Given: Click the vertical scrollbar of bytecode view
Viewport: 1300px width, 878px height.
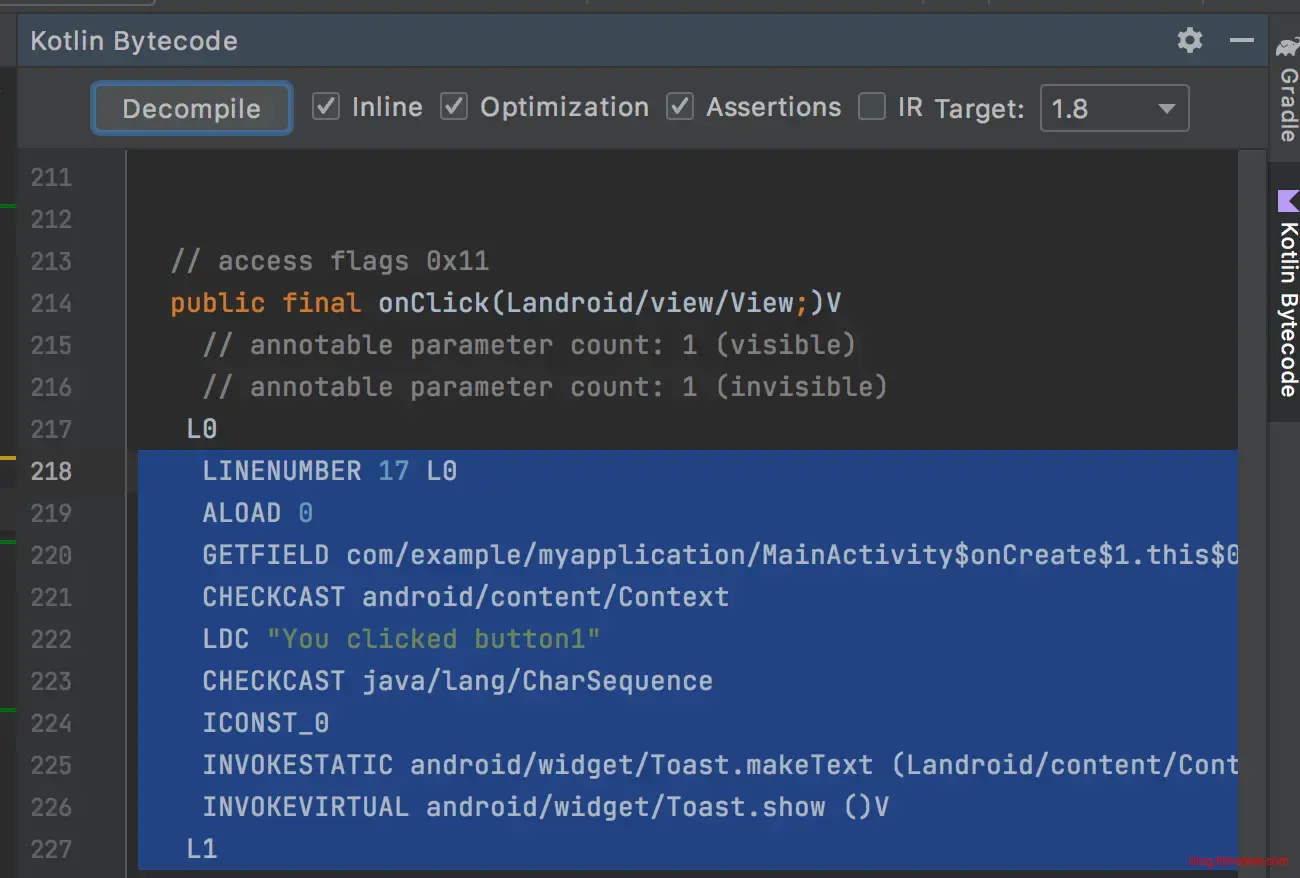Looking at the screenshot, I should (x=1251, y=500).
